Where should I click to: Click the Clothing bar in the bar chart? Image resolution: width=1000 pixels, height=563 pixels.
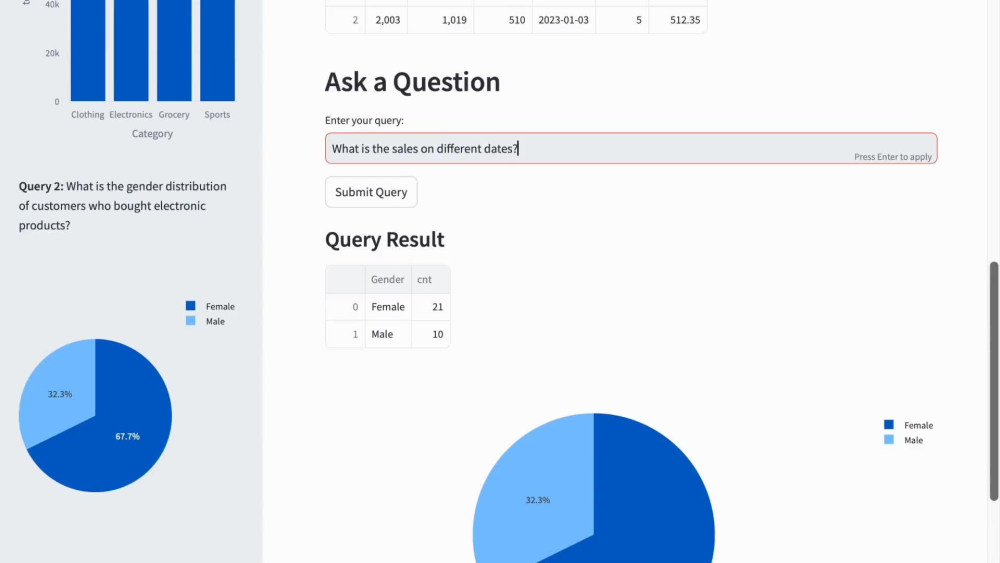pyautogui.click(x=88, y=50)
